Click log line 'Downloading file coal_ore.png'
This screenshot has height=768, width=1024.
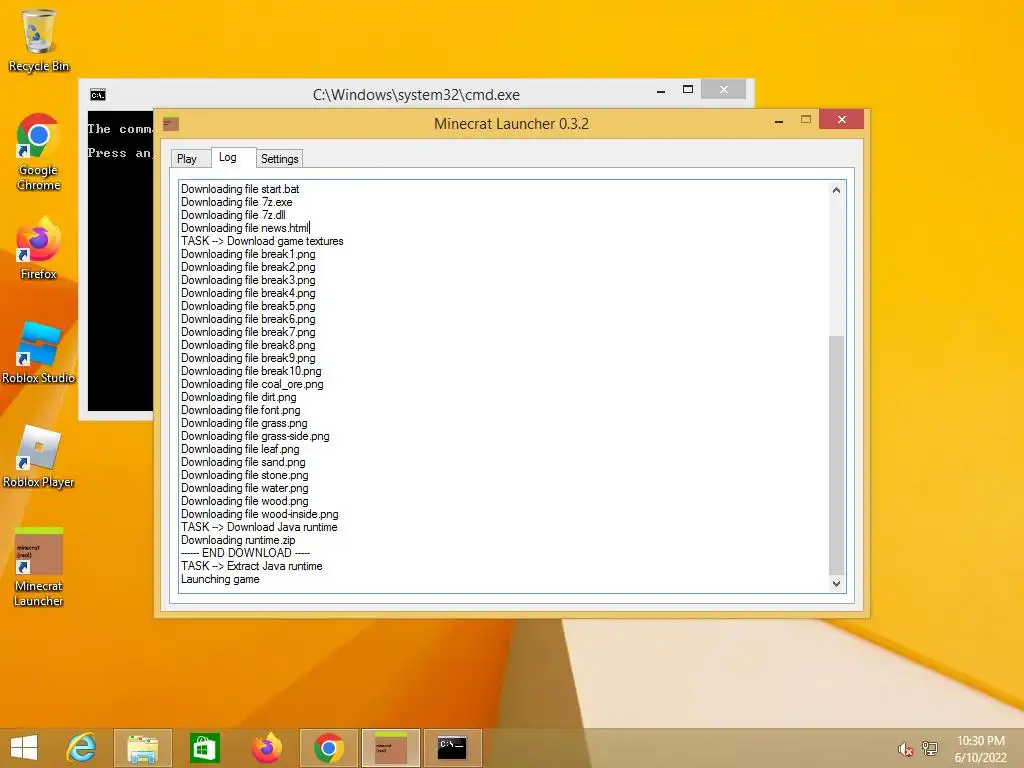(x=252, y=384)
